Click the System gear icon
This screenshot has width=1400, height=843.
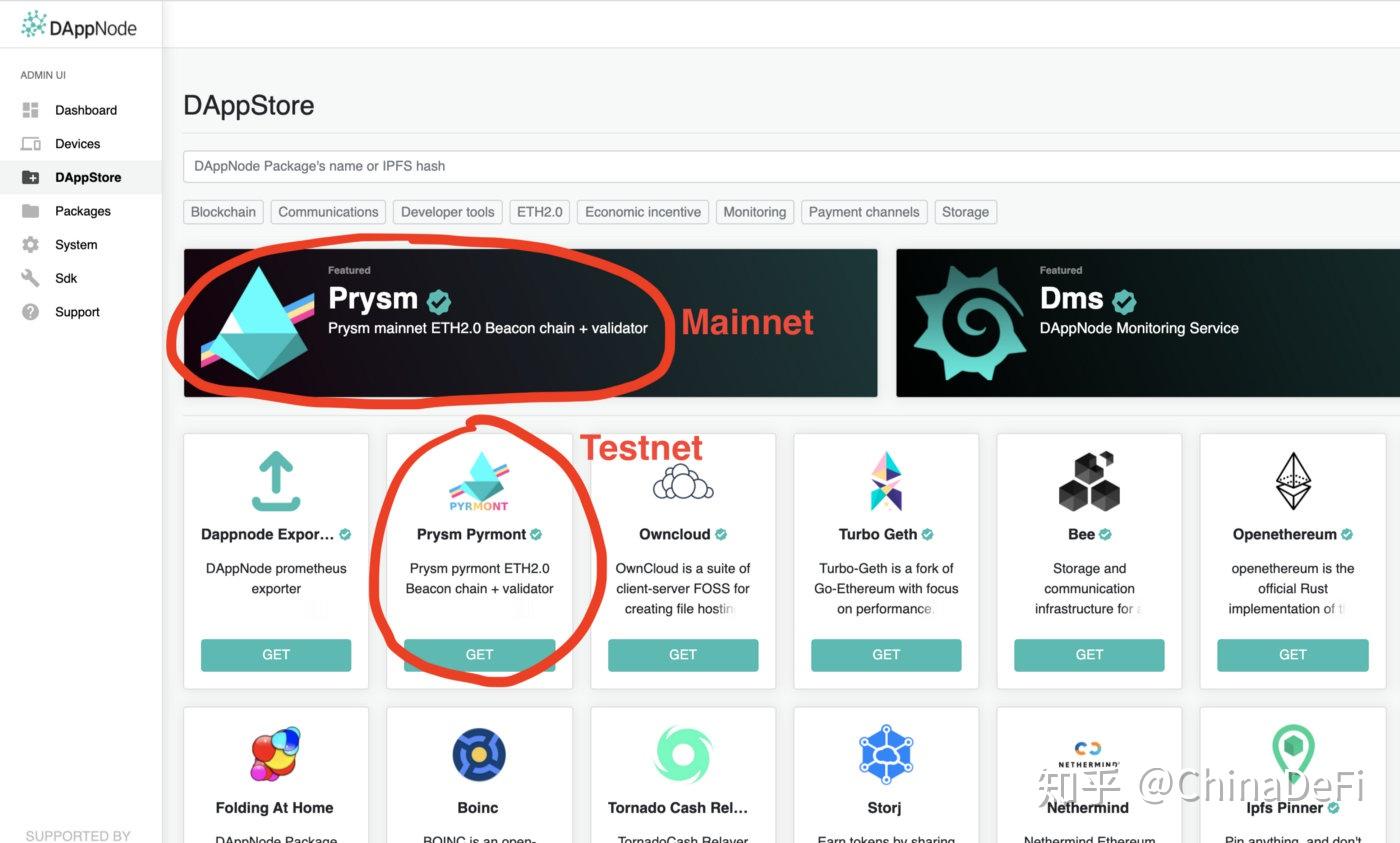(x=30, y=245)
